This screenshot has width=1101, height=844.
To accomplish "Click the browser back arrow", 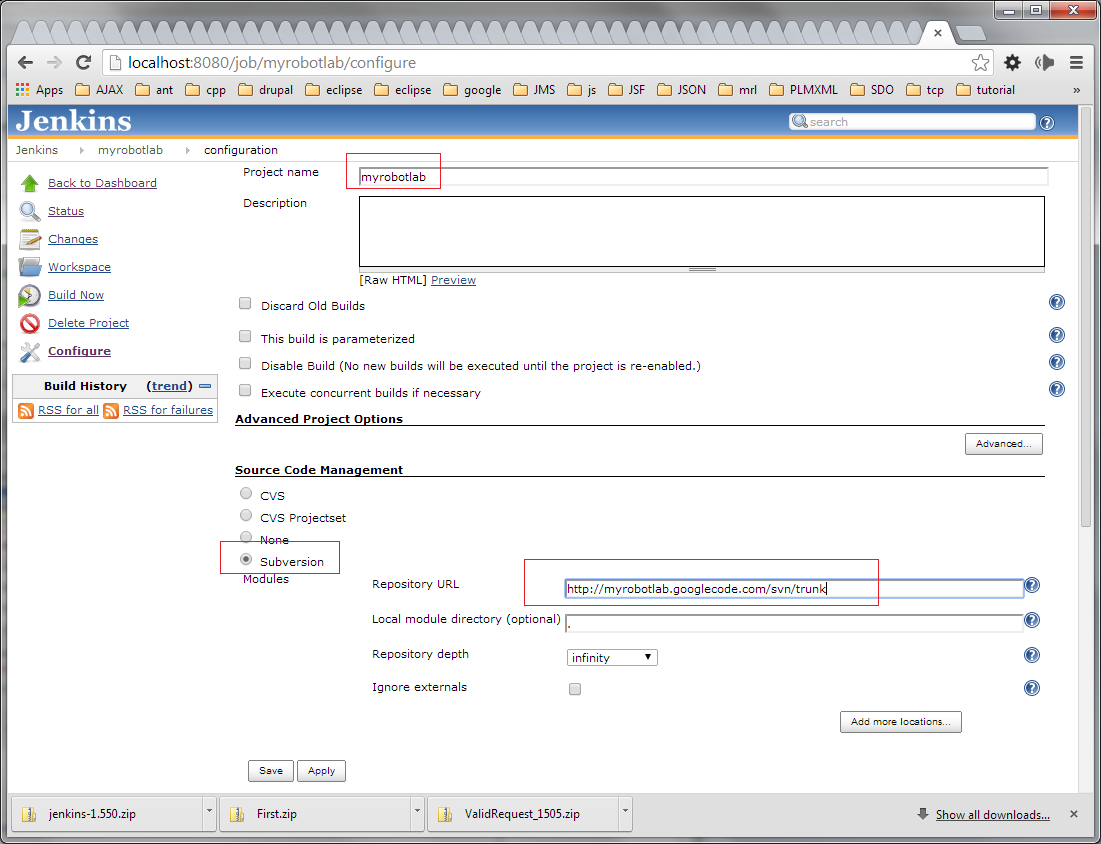I will coord(25,62).
